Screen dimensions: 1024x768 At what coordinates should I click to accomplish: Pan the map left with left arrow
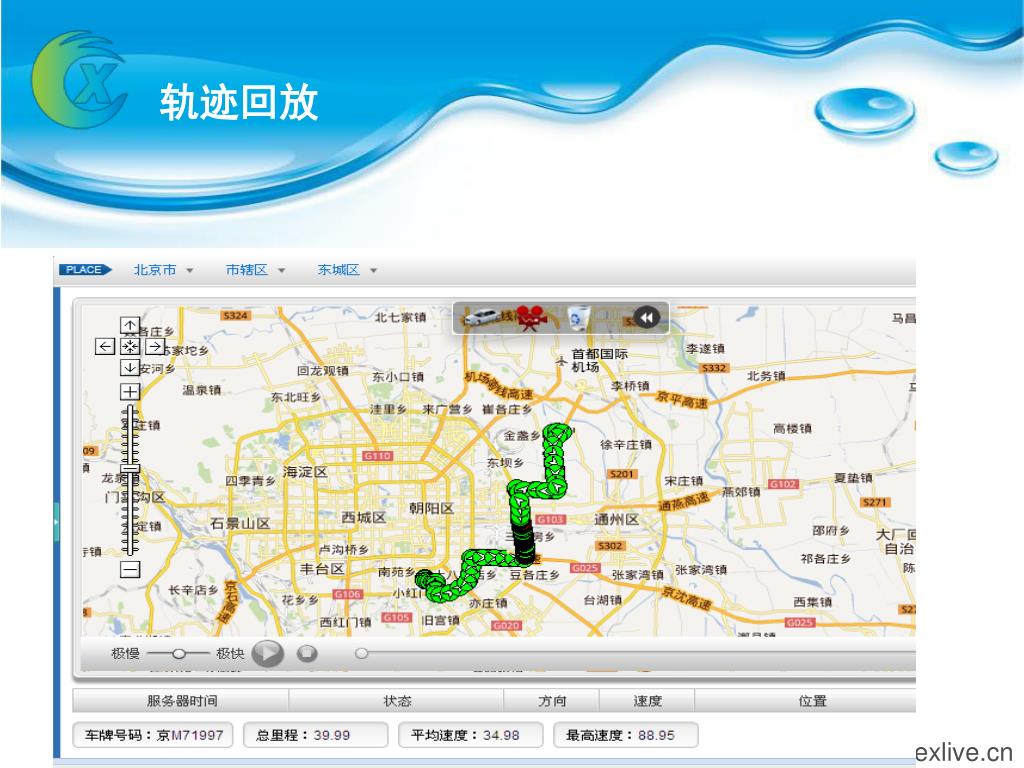104,346
